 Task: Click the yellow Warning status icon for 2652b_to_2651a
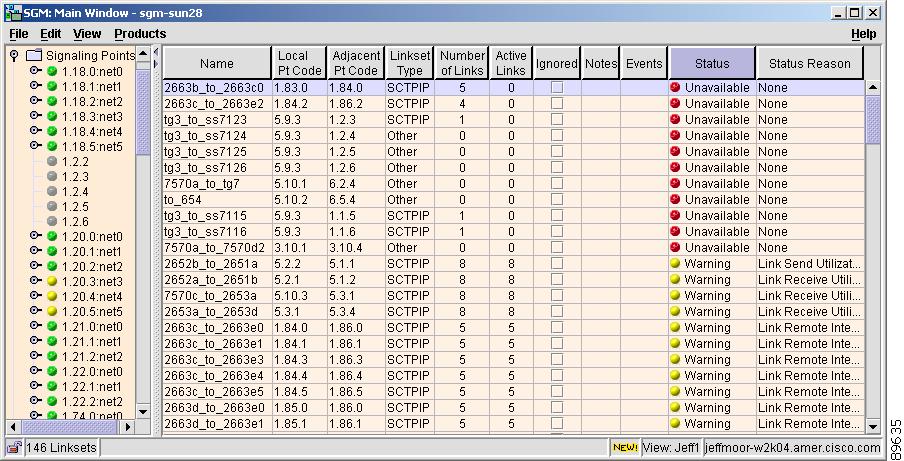pyautogui.click(x=676, y=264)
